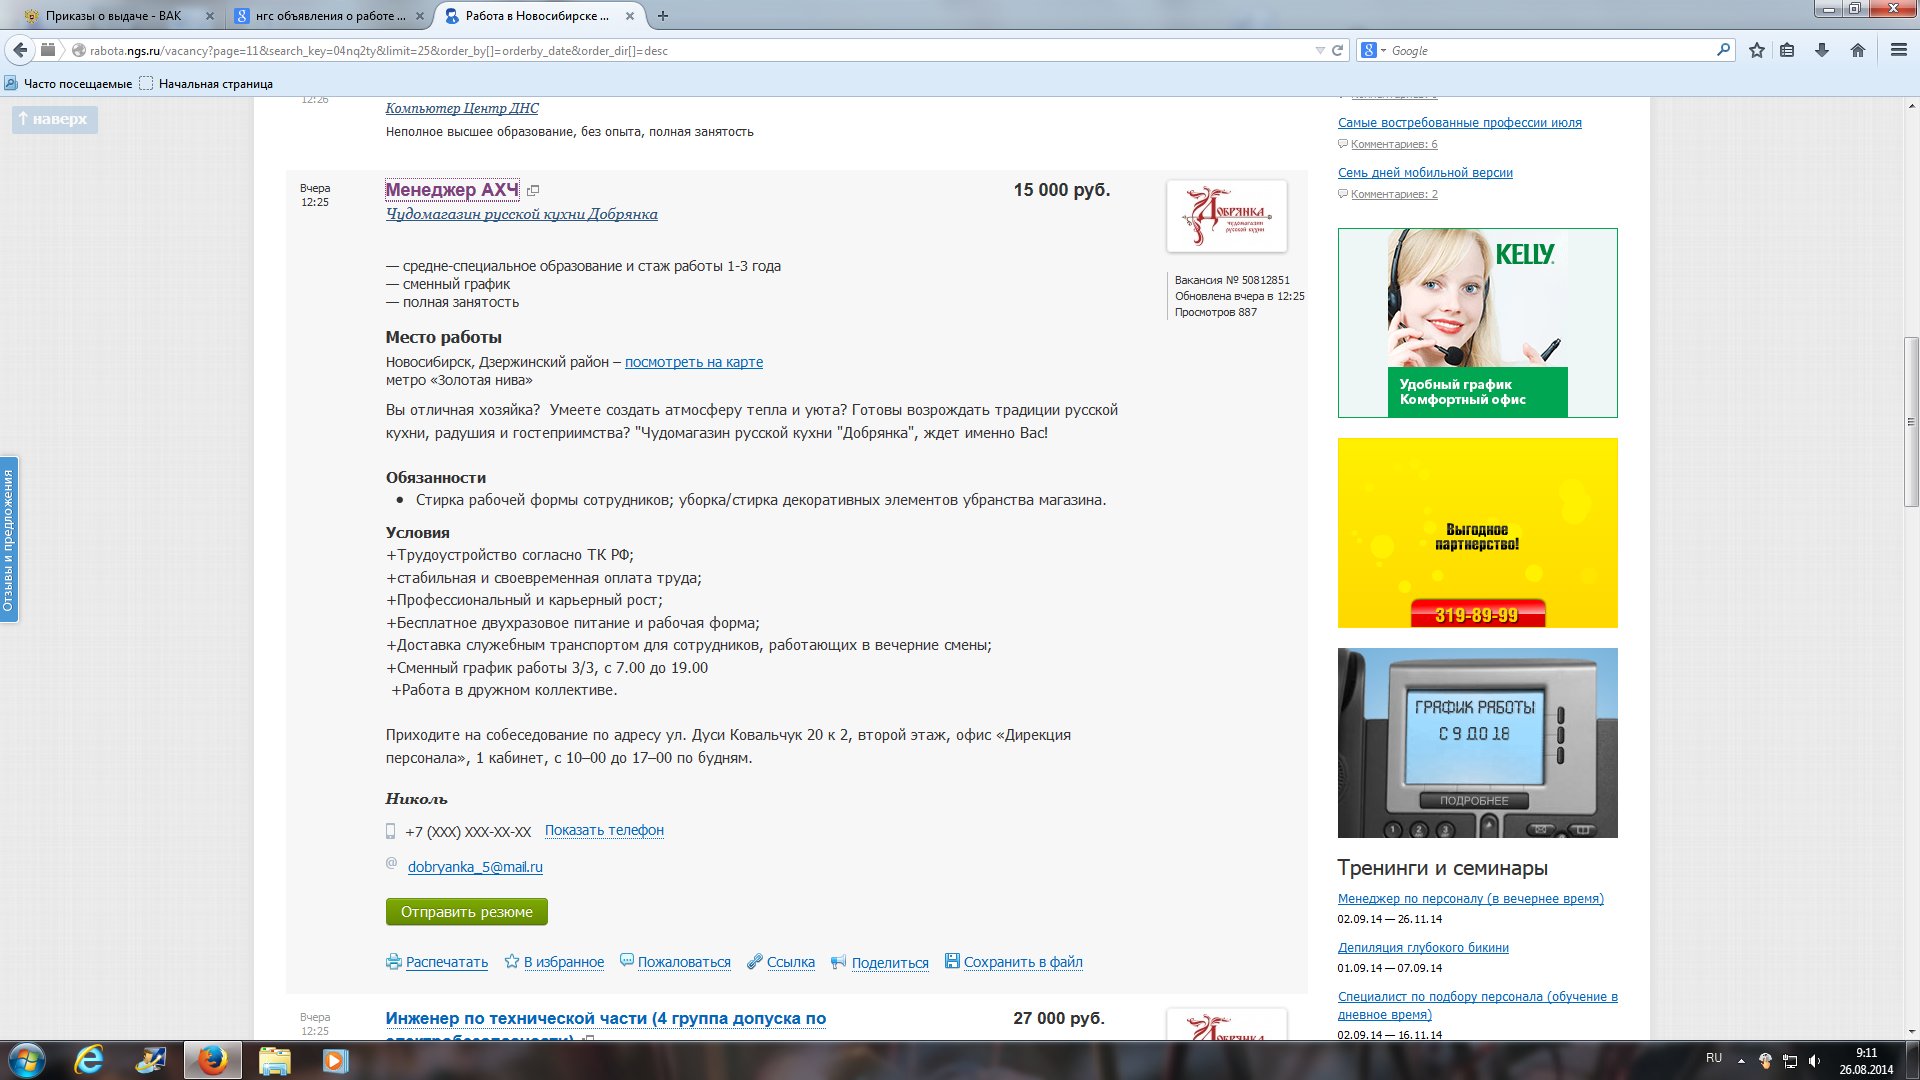Open the file explorer folder in taskbar
Image resolution: width=1920 pixels, height=1080 pixels.
pos(274,1060)
